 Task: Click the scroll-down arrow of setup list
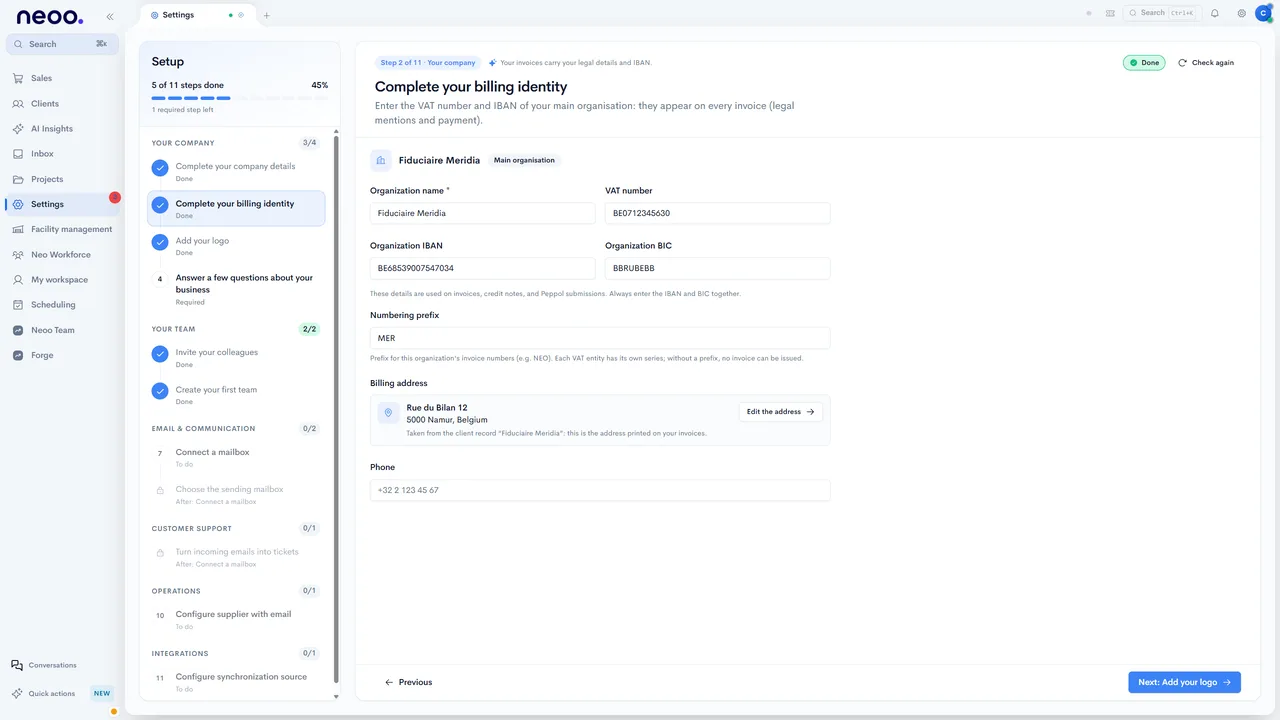pyautogui.click(x=336, y=697)
